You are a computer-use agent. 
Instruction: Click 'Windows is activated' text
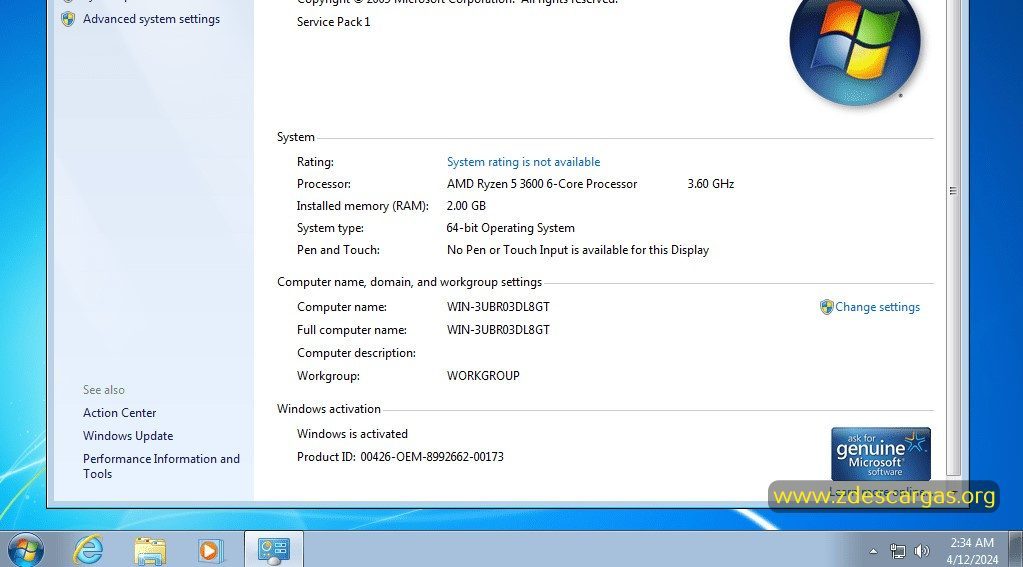coord(352,434)
